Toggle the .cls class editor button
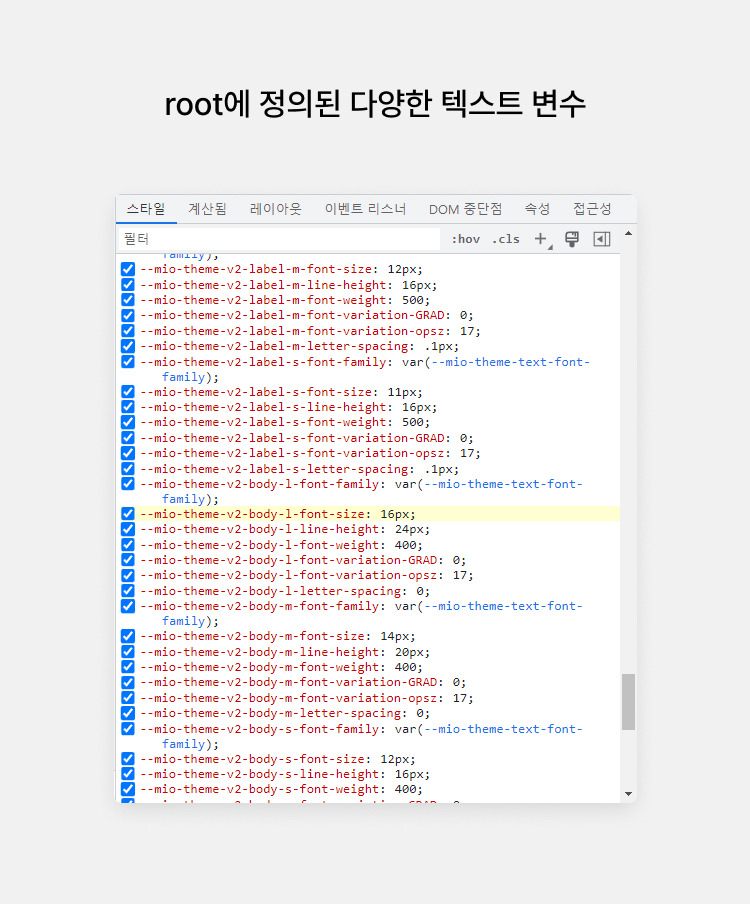The height and width of the screenshot is (904, 750). tap(506, 239)
